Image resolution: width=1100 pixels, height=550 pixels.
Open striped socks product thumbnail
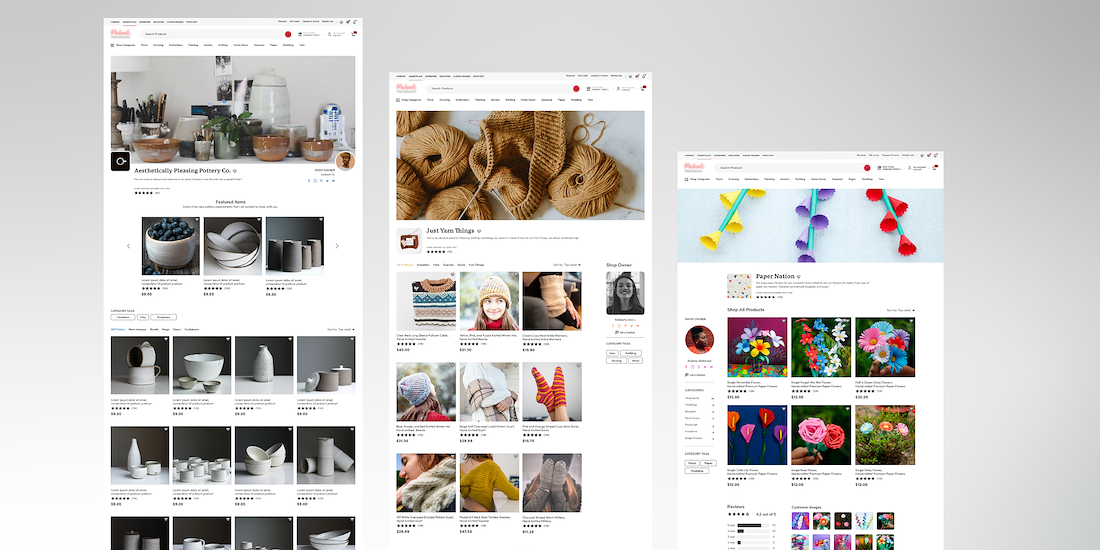click(552, 391)
